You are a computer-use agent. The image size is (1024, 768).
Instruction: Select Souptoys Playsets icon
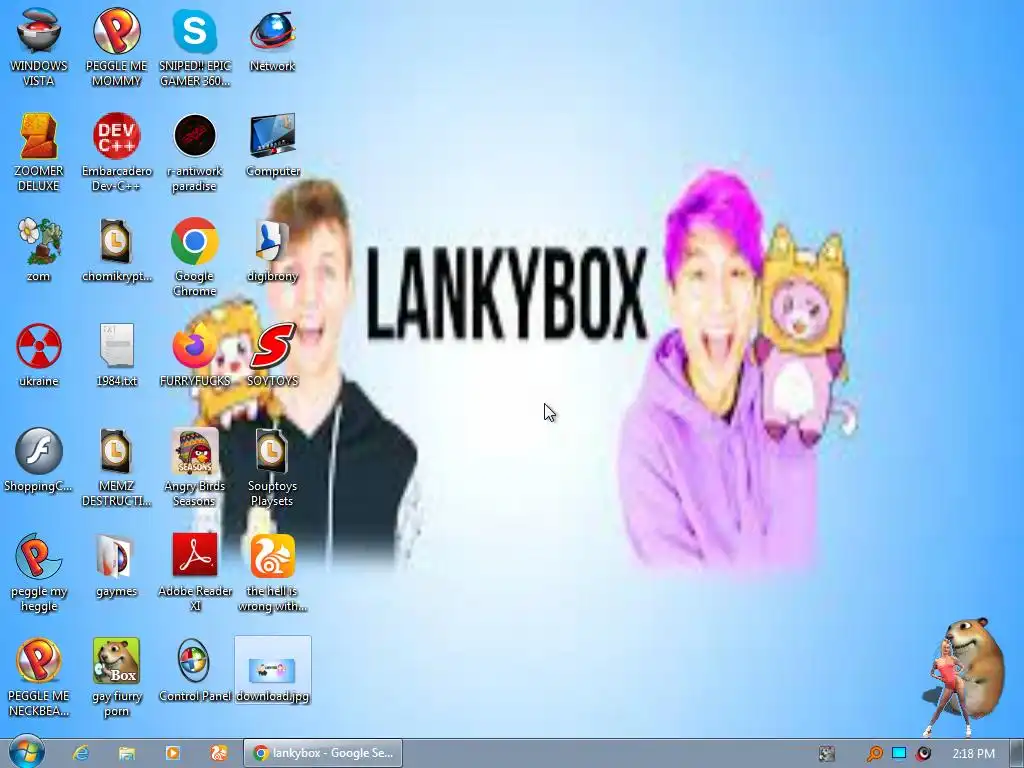coord(272,468)
